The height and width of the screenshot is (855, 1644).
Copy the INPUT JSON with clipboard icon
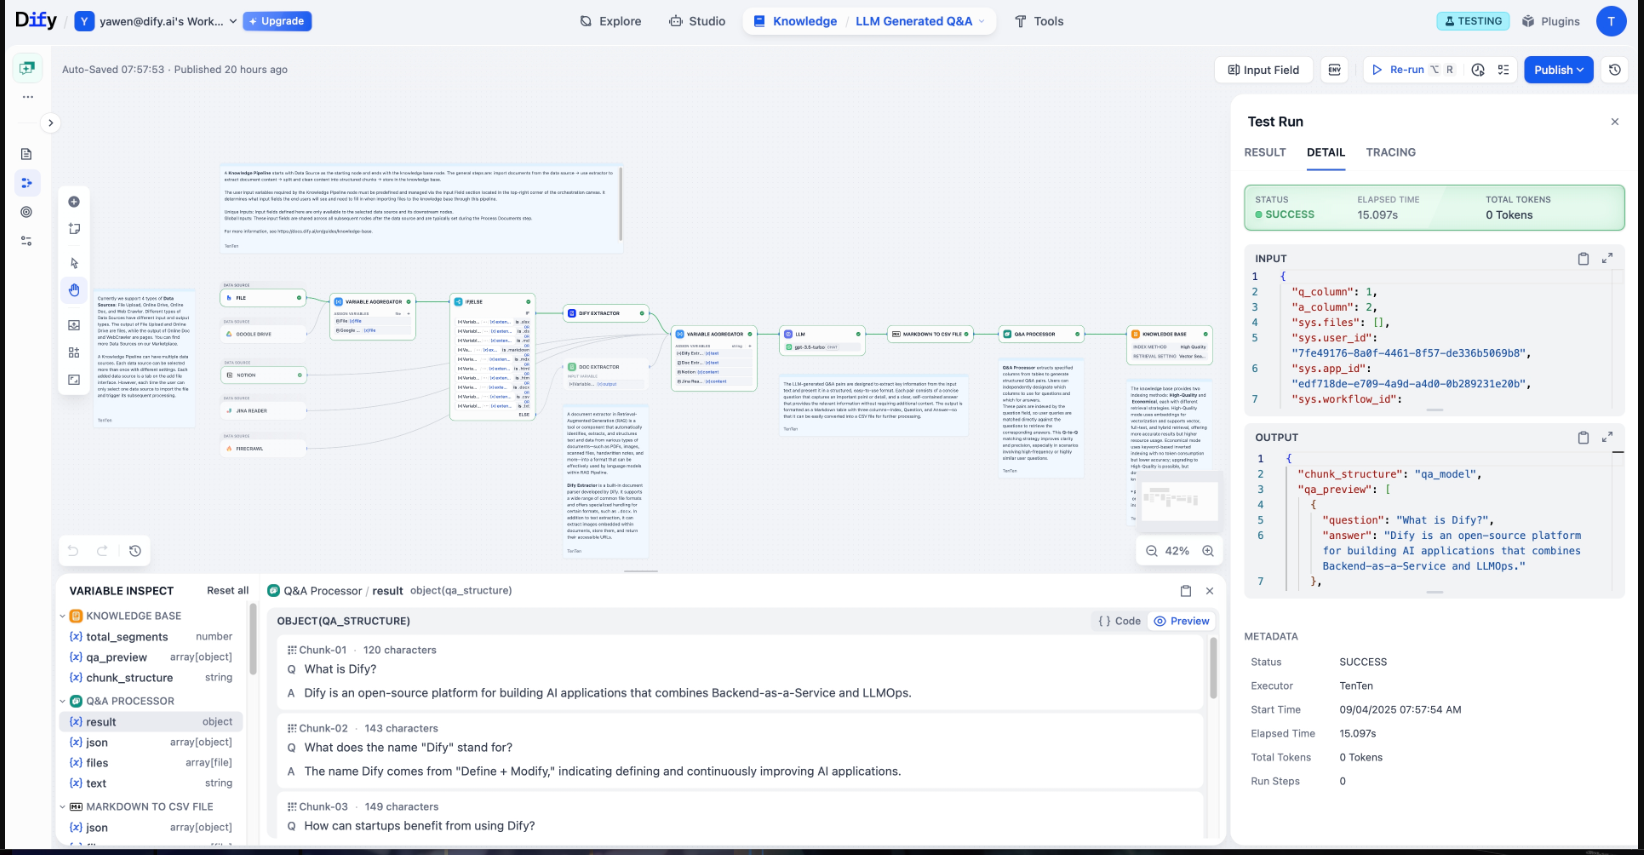pos(1583,259)
